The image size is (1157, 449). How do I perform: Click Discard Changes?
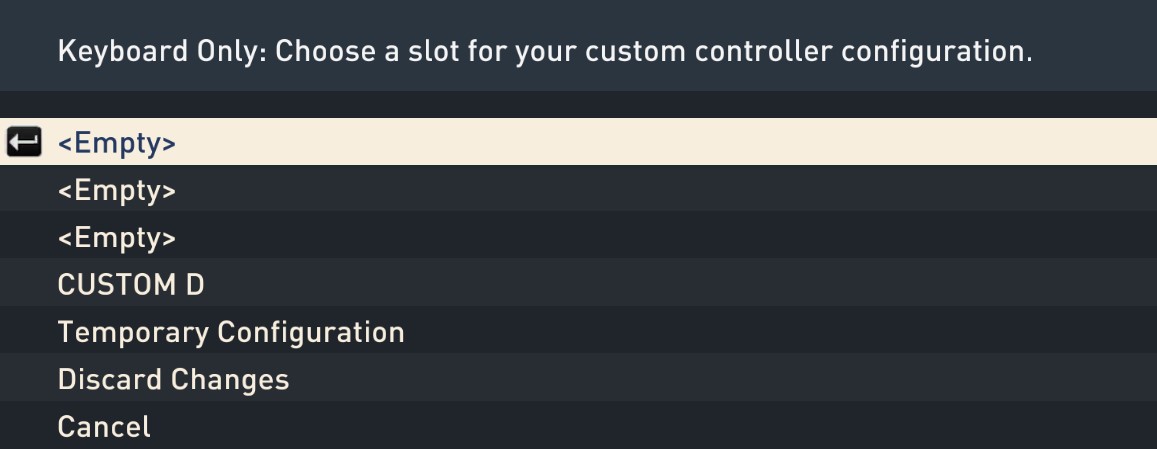[x=578, y=378]
